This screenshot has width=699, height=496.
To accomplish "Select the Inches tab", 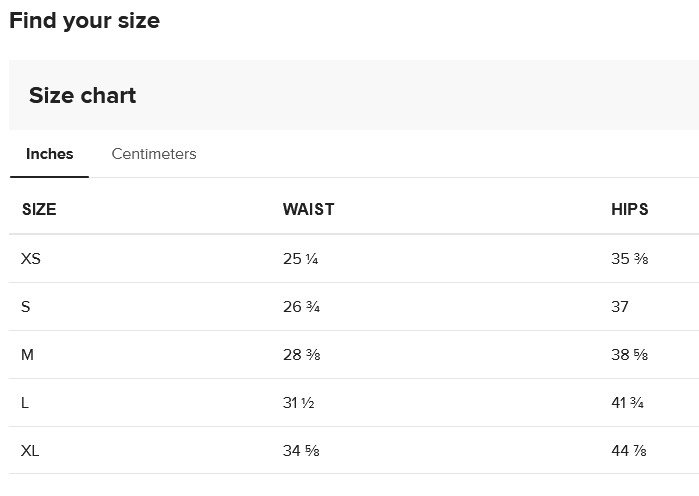I will pos(49,154).
